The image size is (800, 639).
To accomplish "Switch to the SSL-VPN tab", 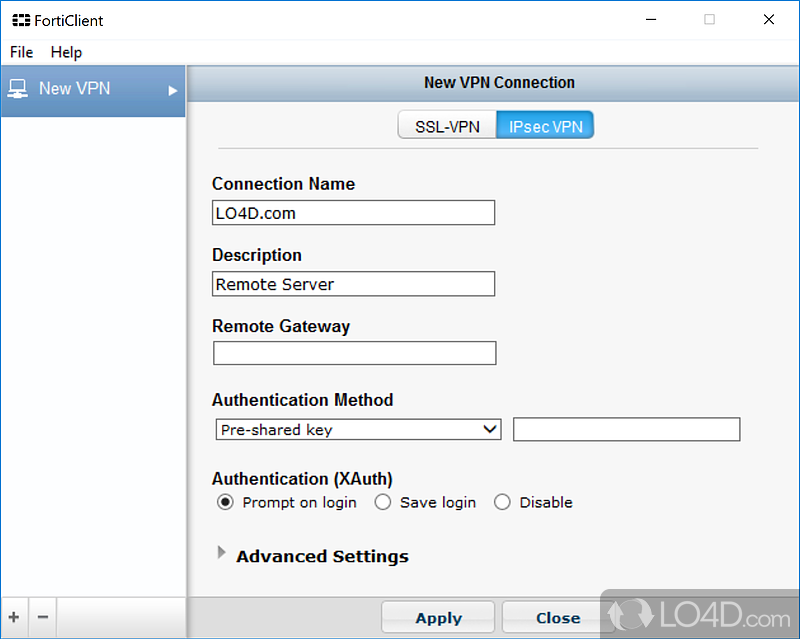I will pyautogui.click(x=447, y=126).
